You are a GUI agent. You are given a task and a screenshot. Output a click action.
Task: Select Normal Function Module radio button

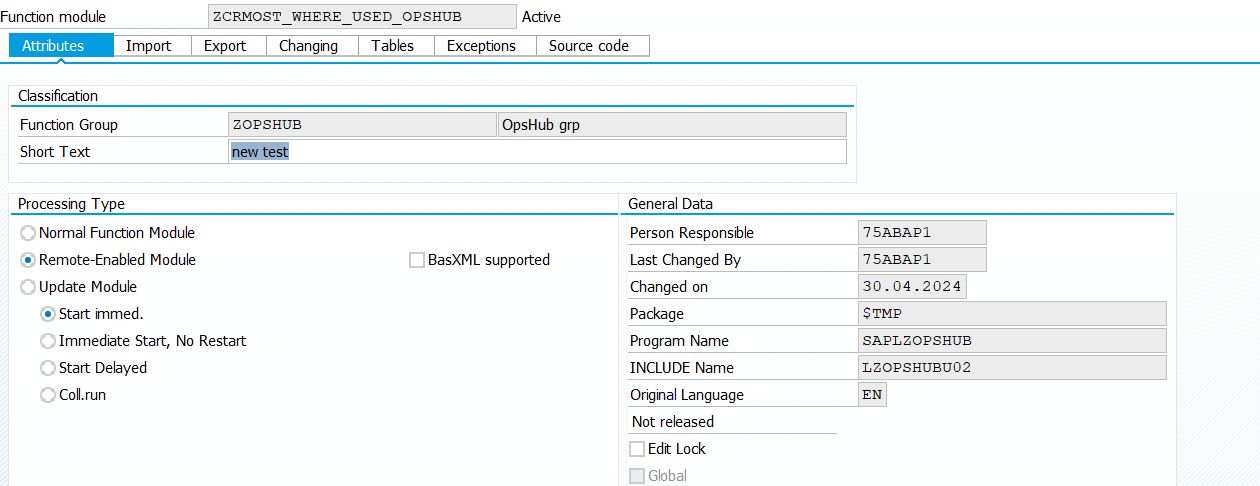28,233
